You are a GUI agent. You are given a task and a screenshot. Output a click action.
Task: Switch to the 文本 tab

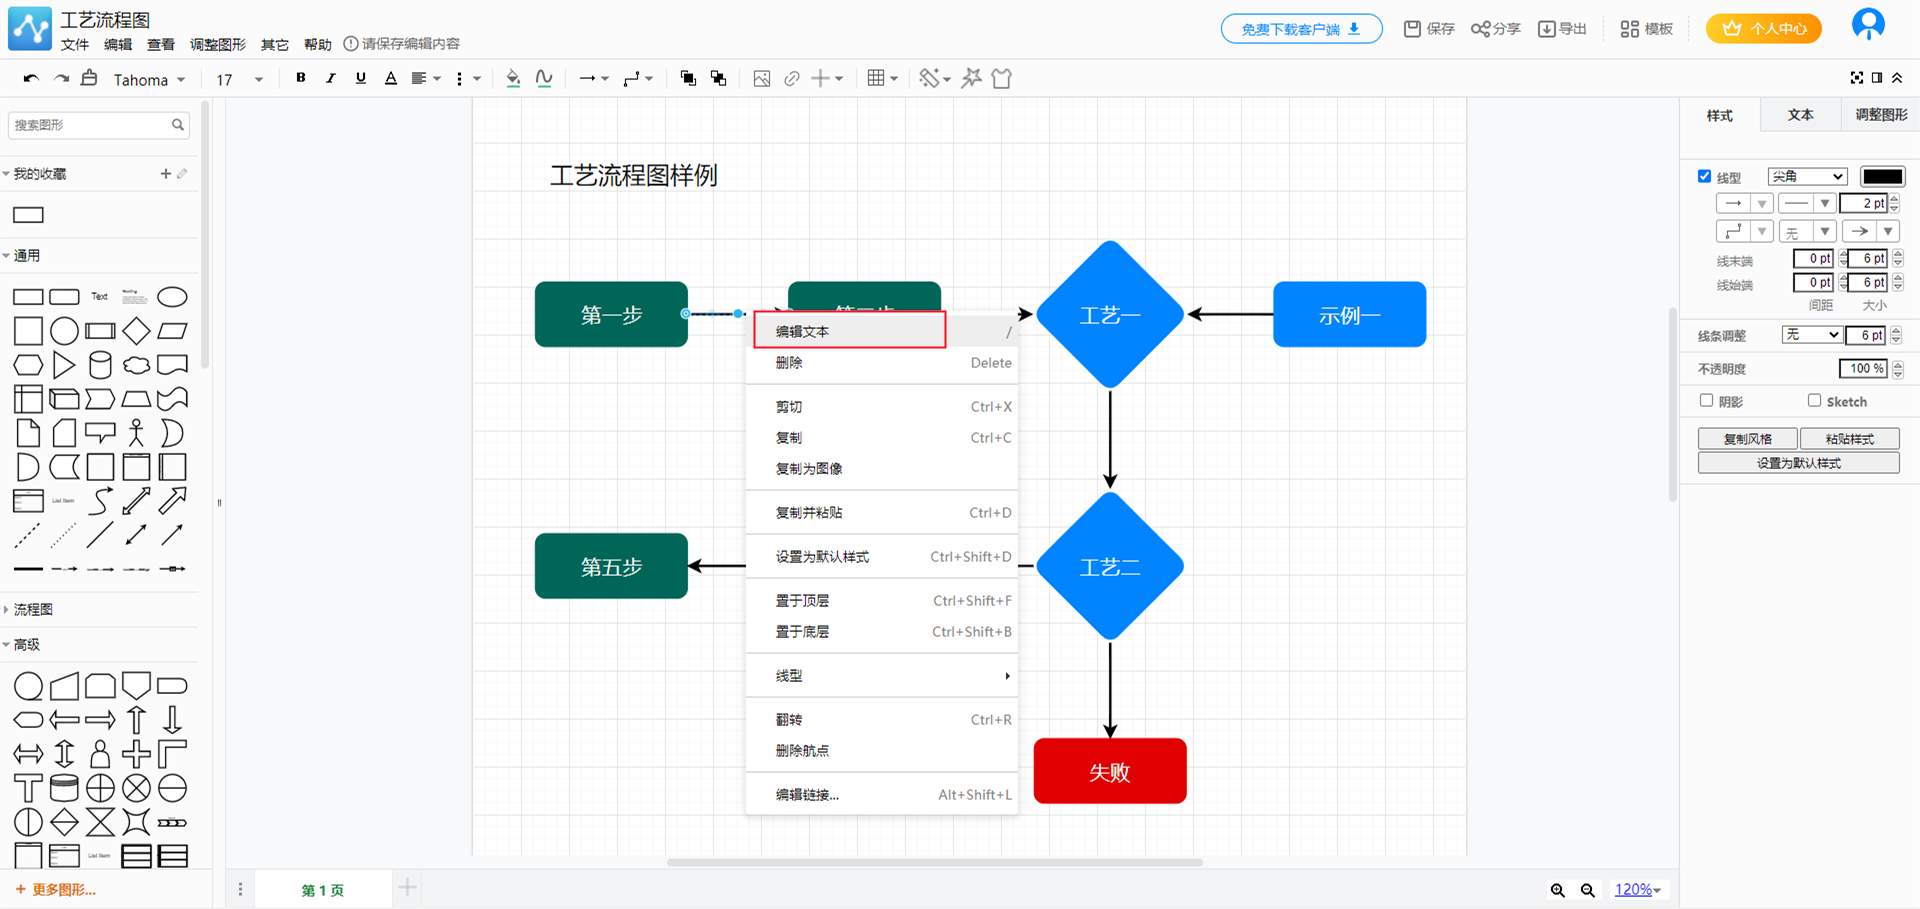coord(1800,115)
